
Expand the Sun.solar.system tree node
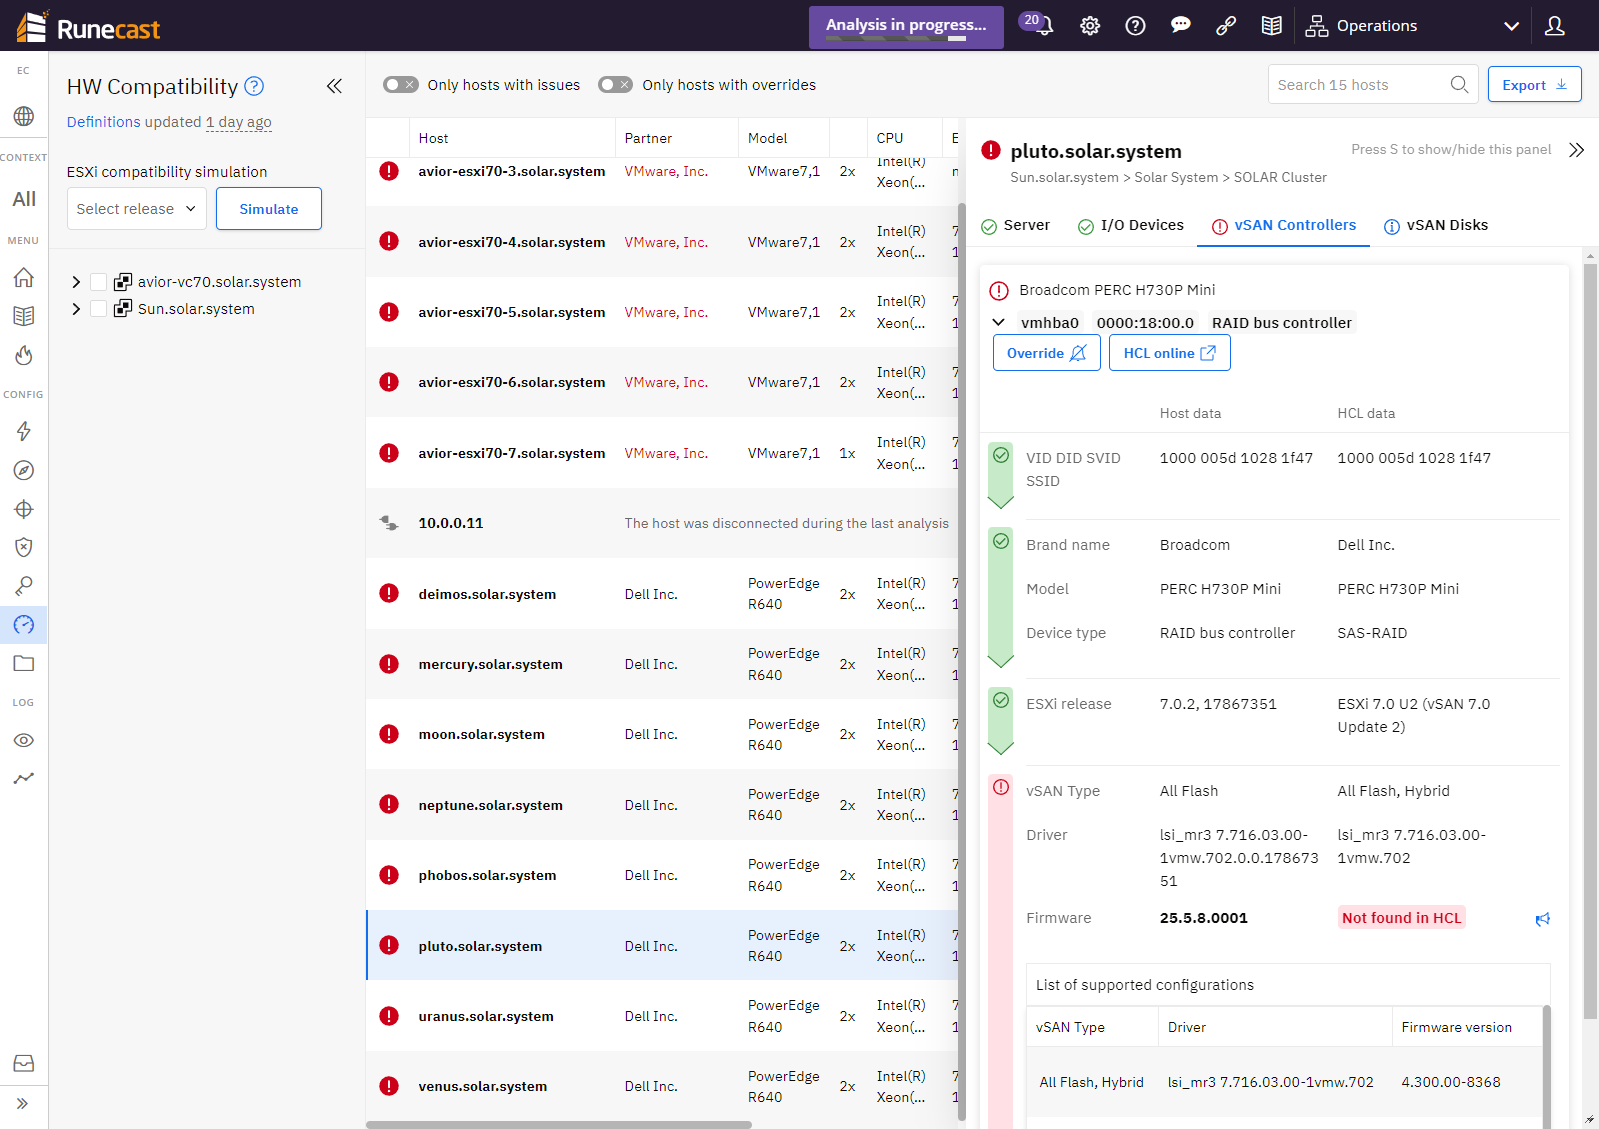click(x=76, y=309)
